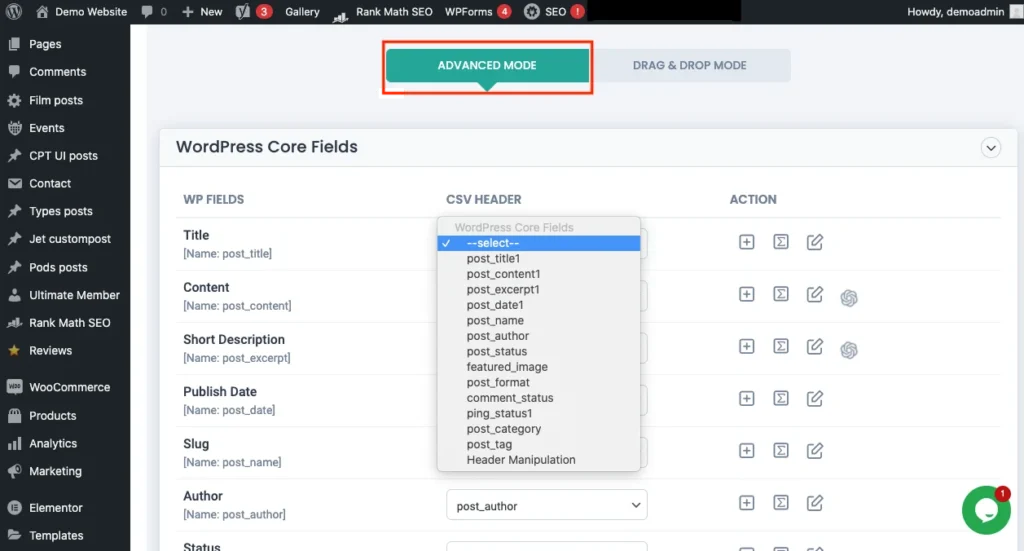Open WooCommerce in the sidebar menu
Viewport: 1024px width, 551px height.
(69, 387)
